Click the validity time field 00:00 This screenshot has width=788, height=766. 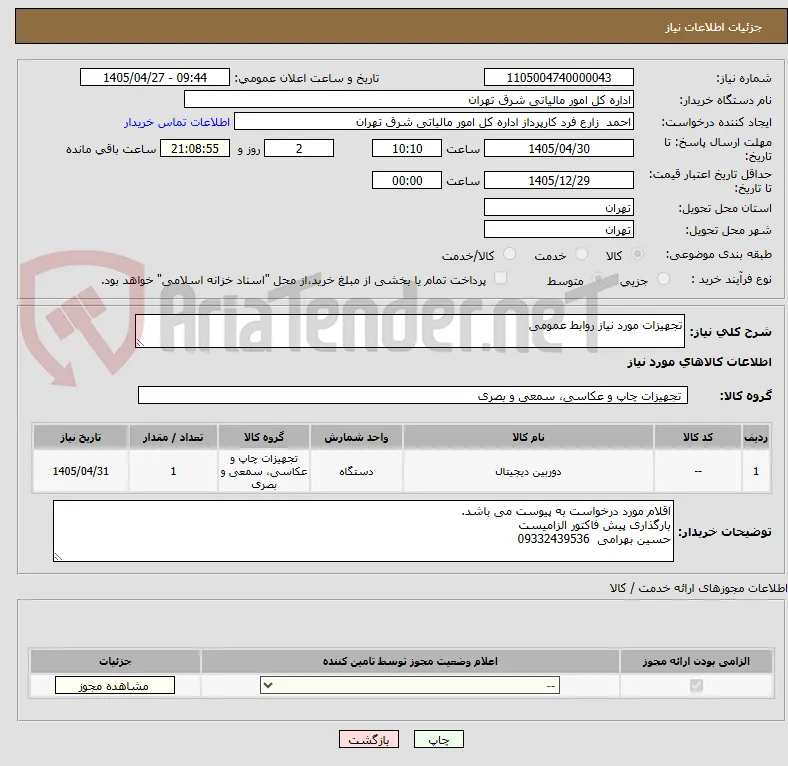[x=407, y=180]
